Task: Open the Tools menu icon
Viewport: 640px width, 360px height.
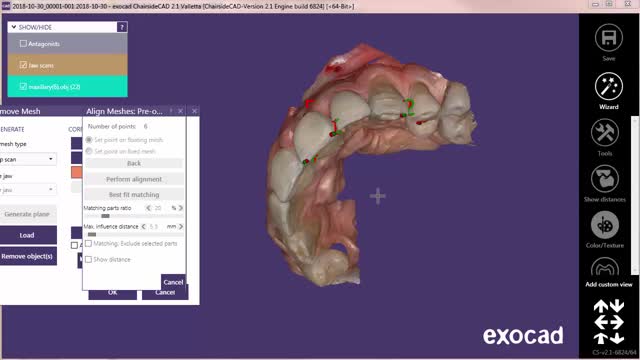Action: point(604,133)
